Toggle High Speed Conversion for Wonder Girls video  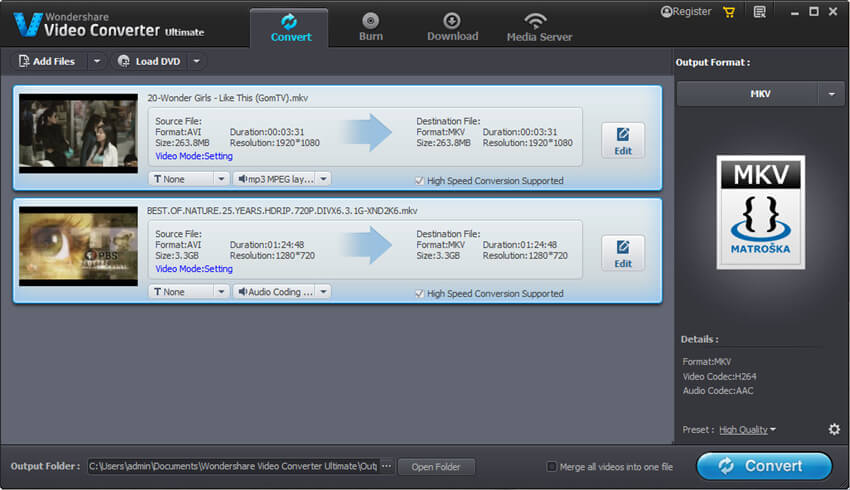tap(420, 180)
